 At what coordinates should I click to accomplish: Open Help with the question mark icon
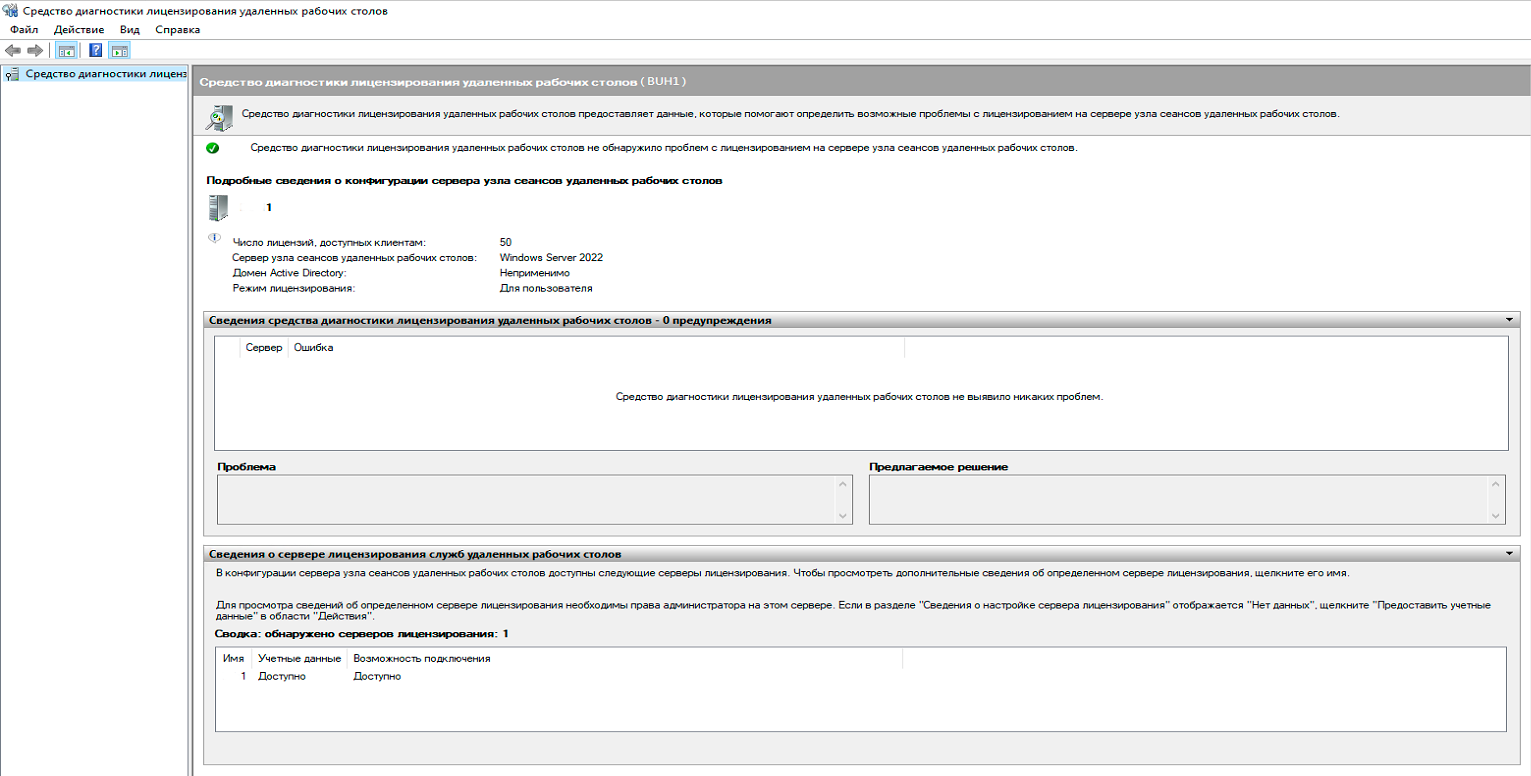tap(96, 50)
